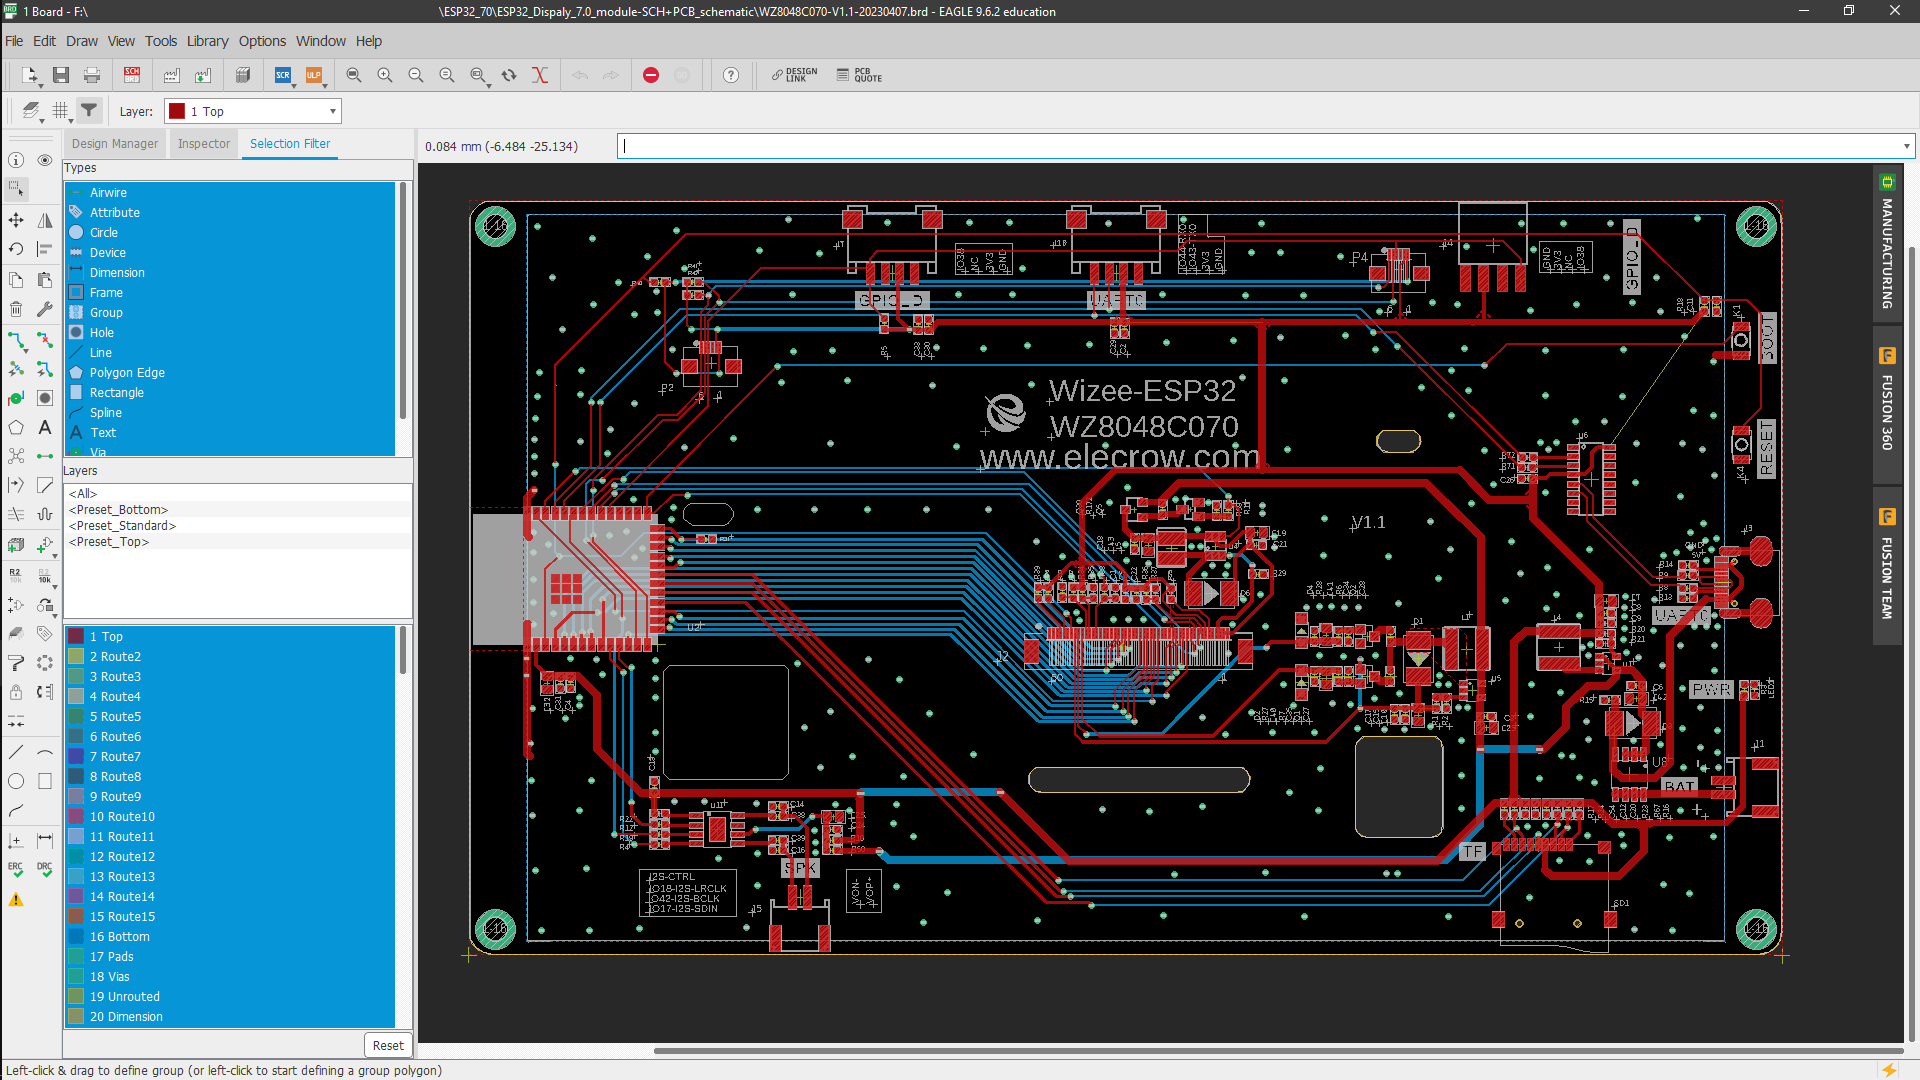Click the 1 Top layer color swatch
The height and width of the screenshot is (1080, 1920).
click(x=76, y=637)
